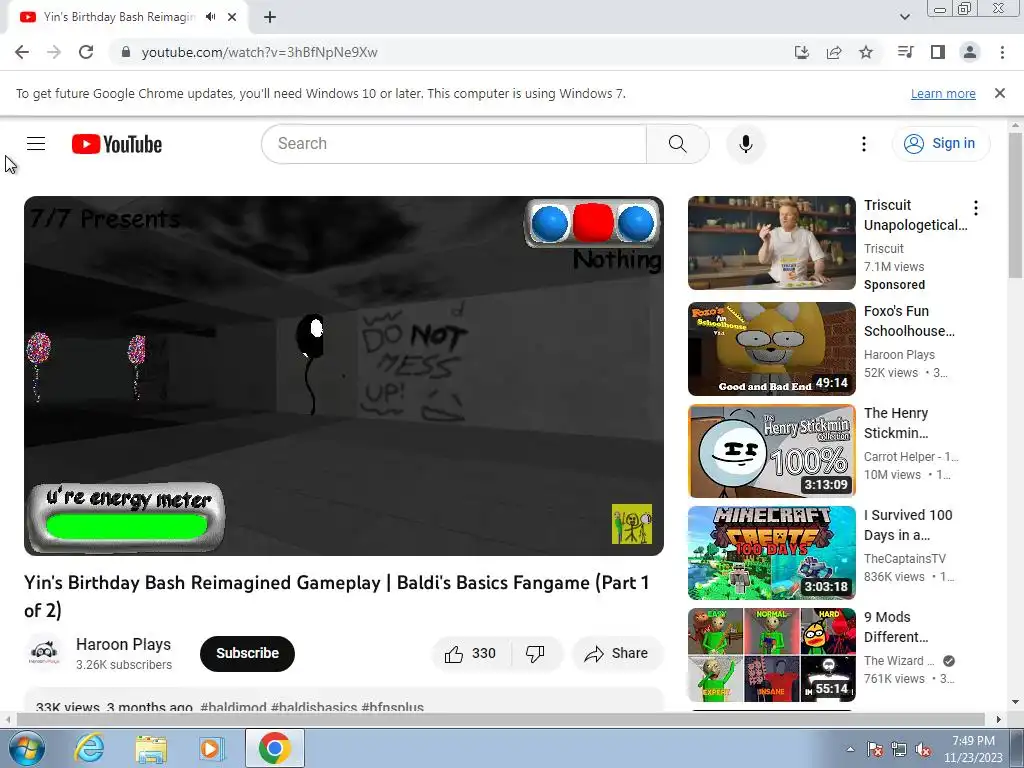Click the scrollbar down arrow
Viewport: 1024px width, 768px height.
(x=1016, y=702)
